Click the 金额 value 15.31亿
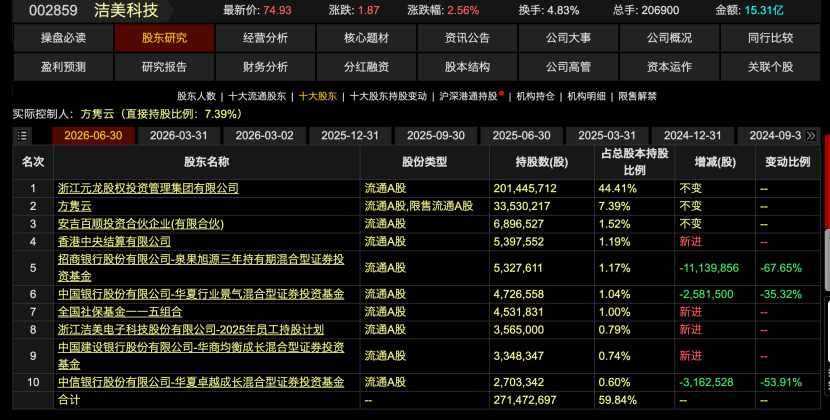 764,10
